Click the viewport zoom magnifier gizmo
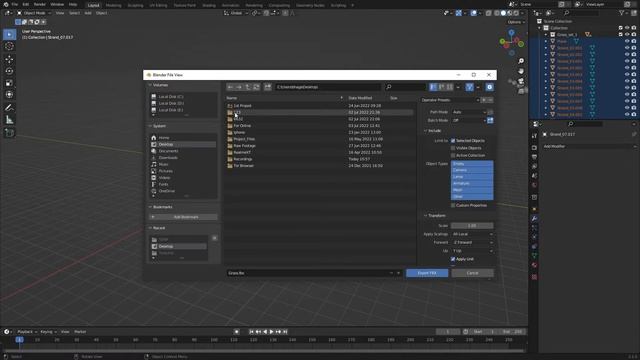 (521, 61)
